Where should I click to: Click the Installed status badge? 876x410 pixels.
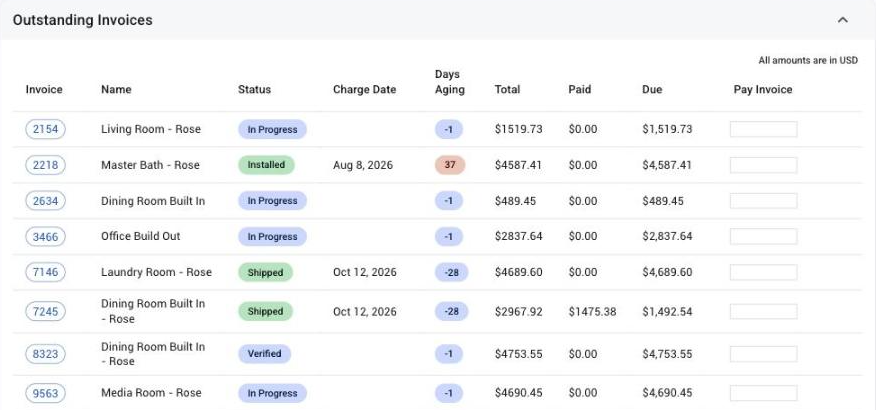266,165
